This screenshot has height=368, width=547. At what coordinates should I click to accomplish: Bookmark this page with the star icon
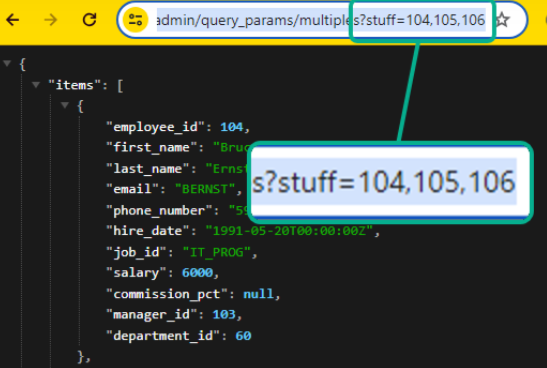502,20
